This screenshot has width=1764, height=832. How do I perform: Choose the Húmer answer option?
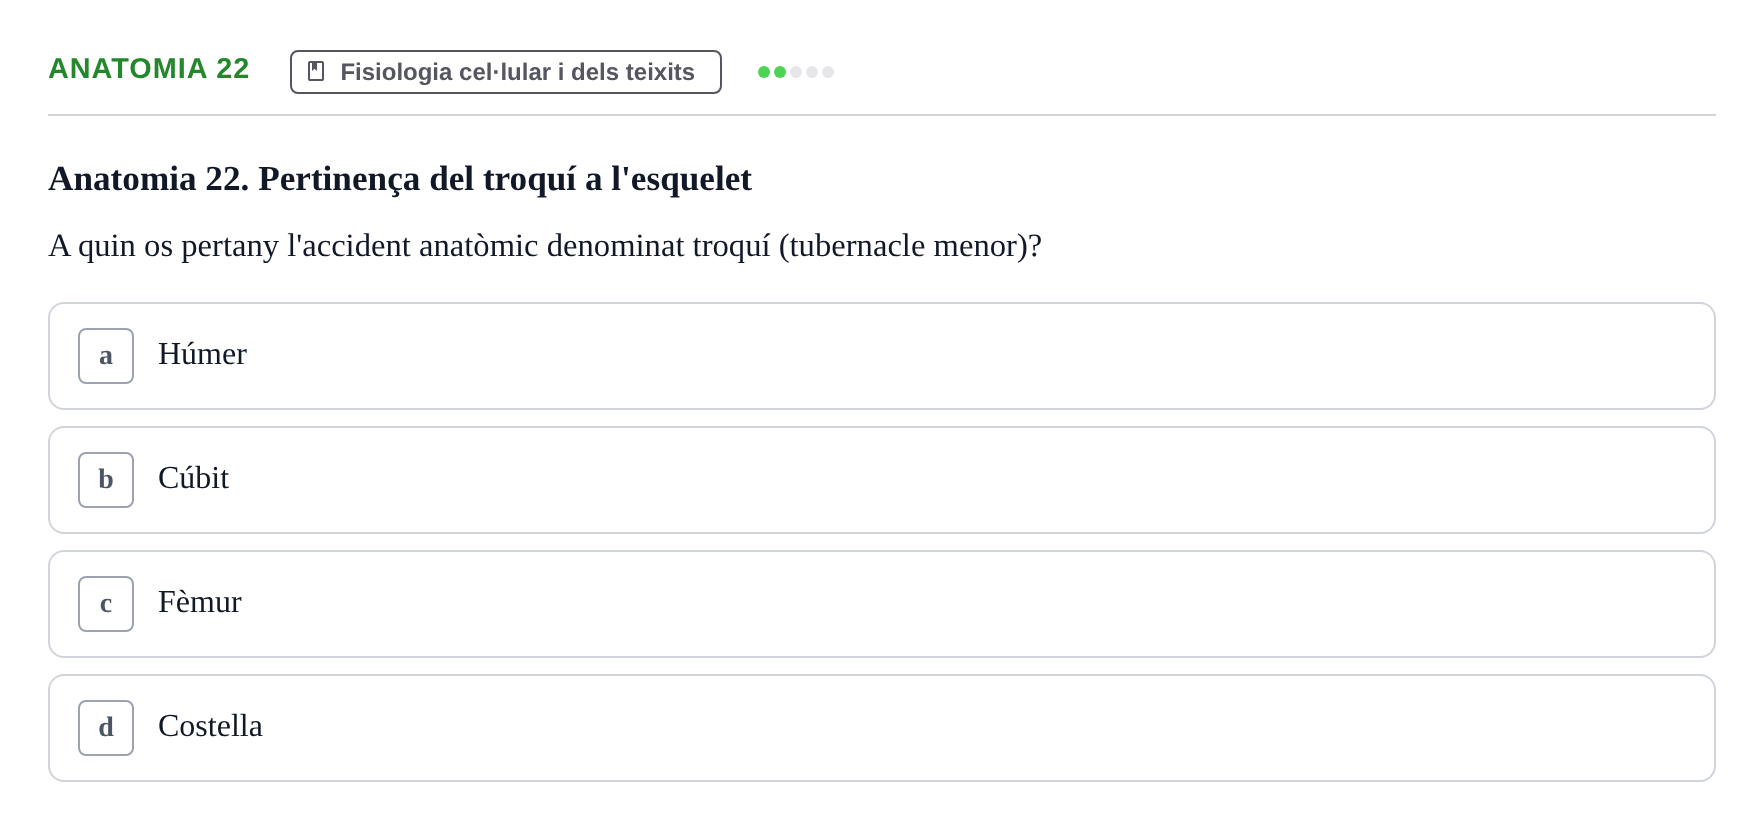coord(882,356)
